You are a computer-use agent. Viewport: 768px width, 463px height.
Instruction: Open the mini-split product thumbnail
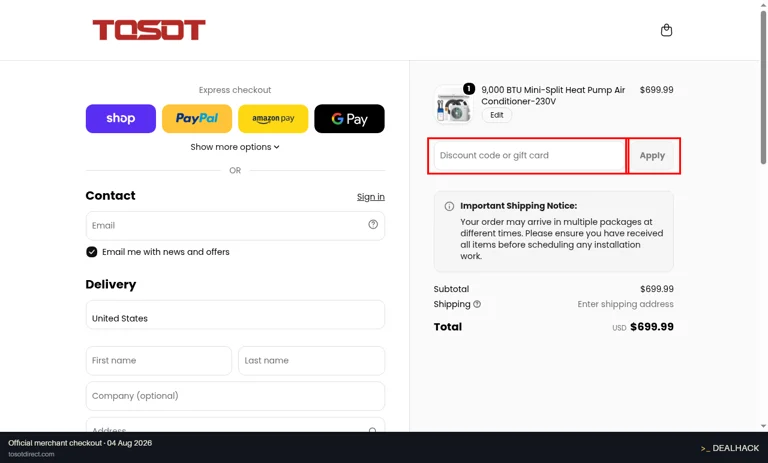coord(453,105)
